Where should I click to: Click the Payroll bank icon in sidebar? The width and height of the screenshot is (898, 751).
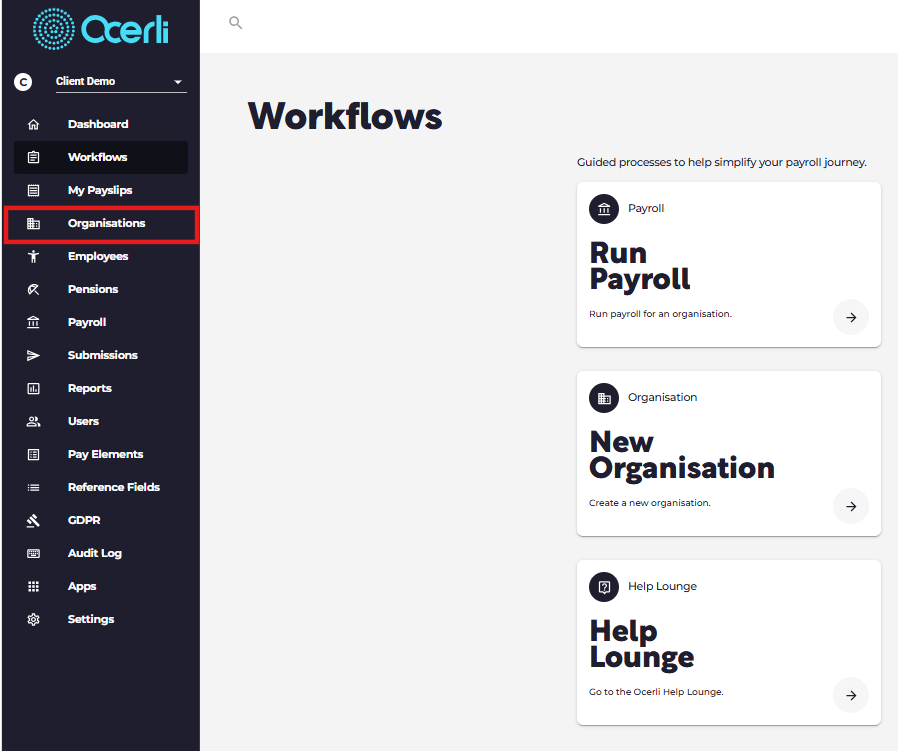click(x=34, y=322)
